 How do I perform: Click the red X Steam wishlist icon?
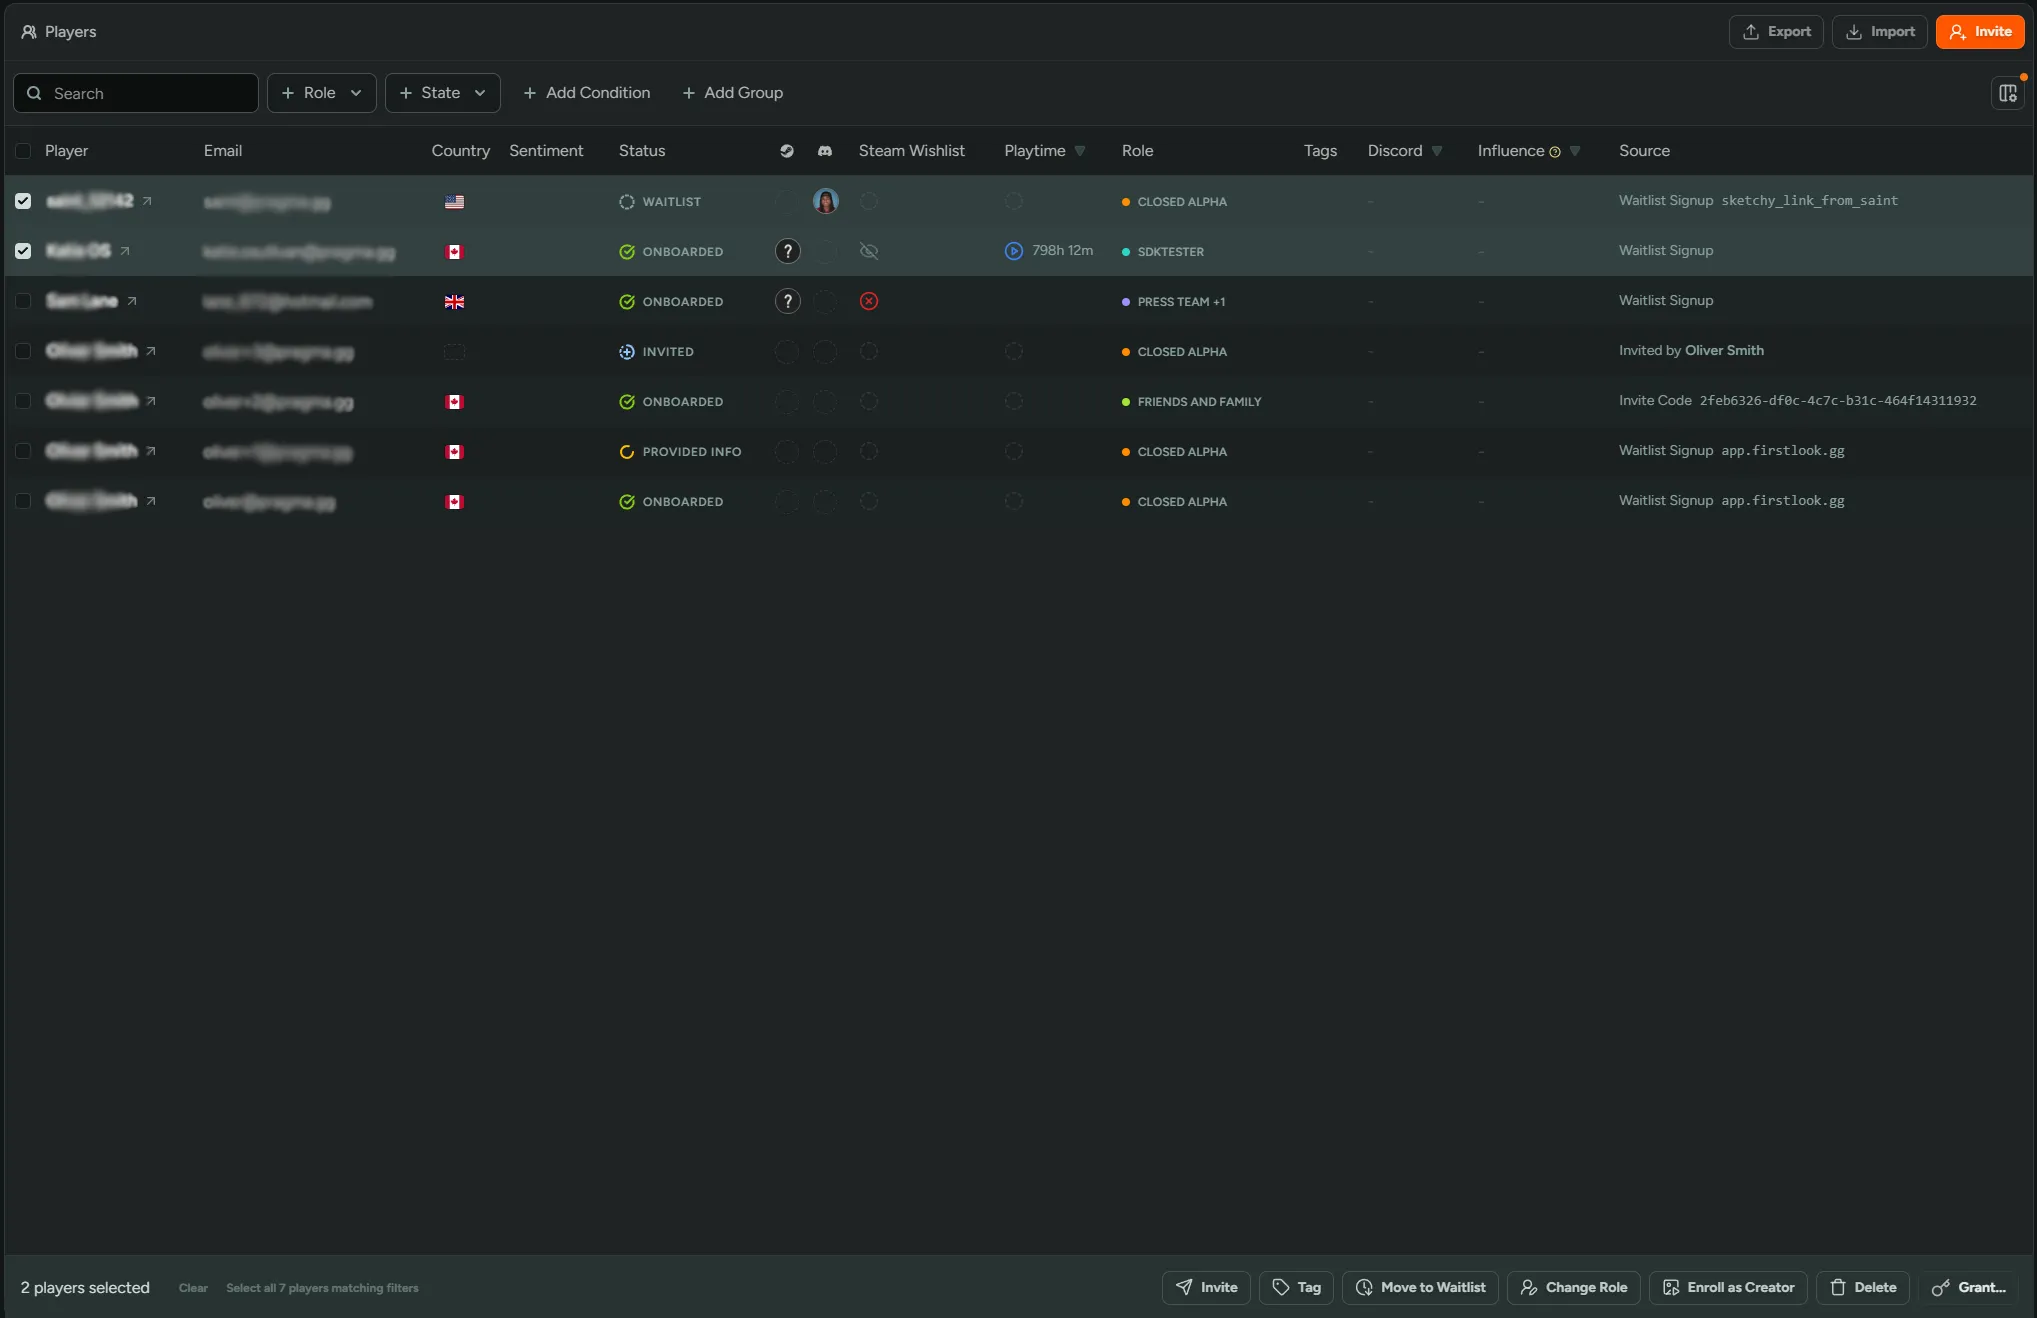click(869, 301)
